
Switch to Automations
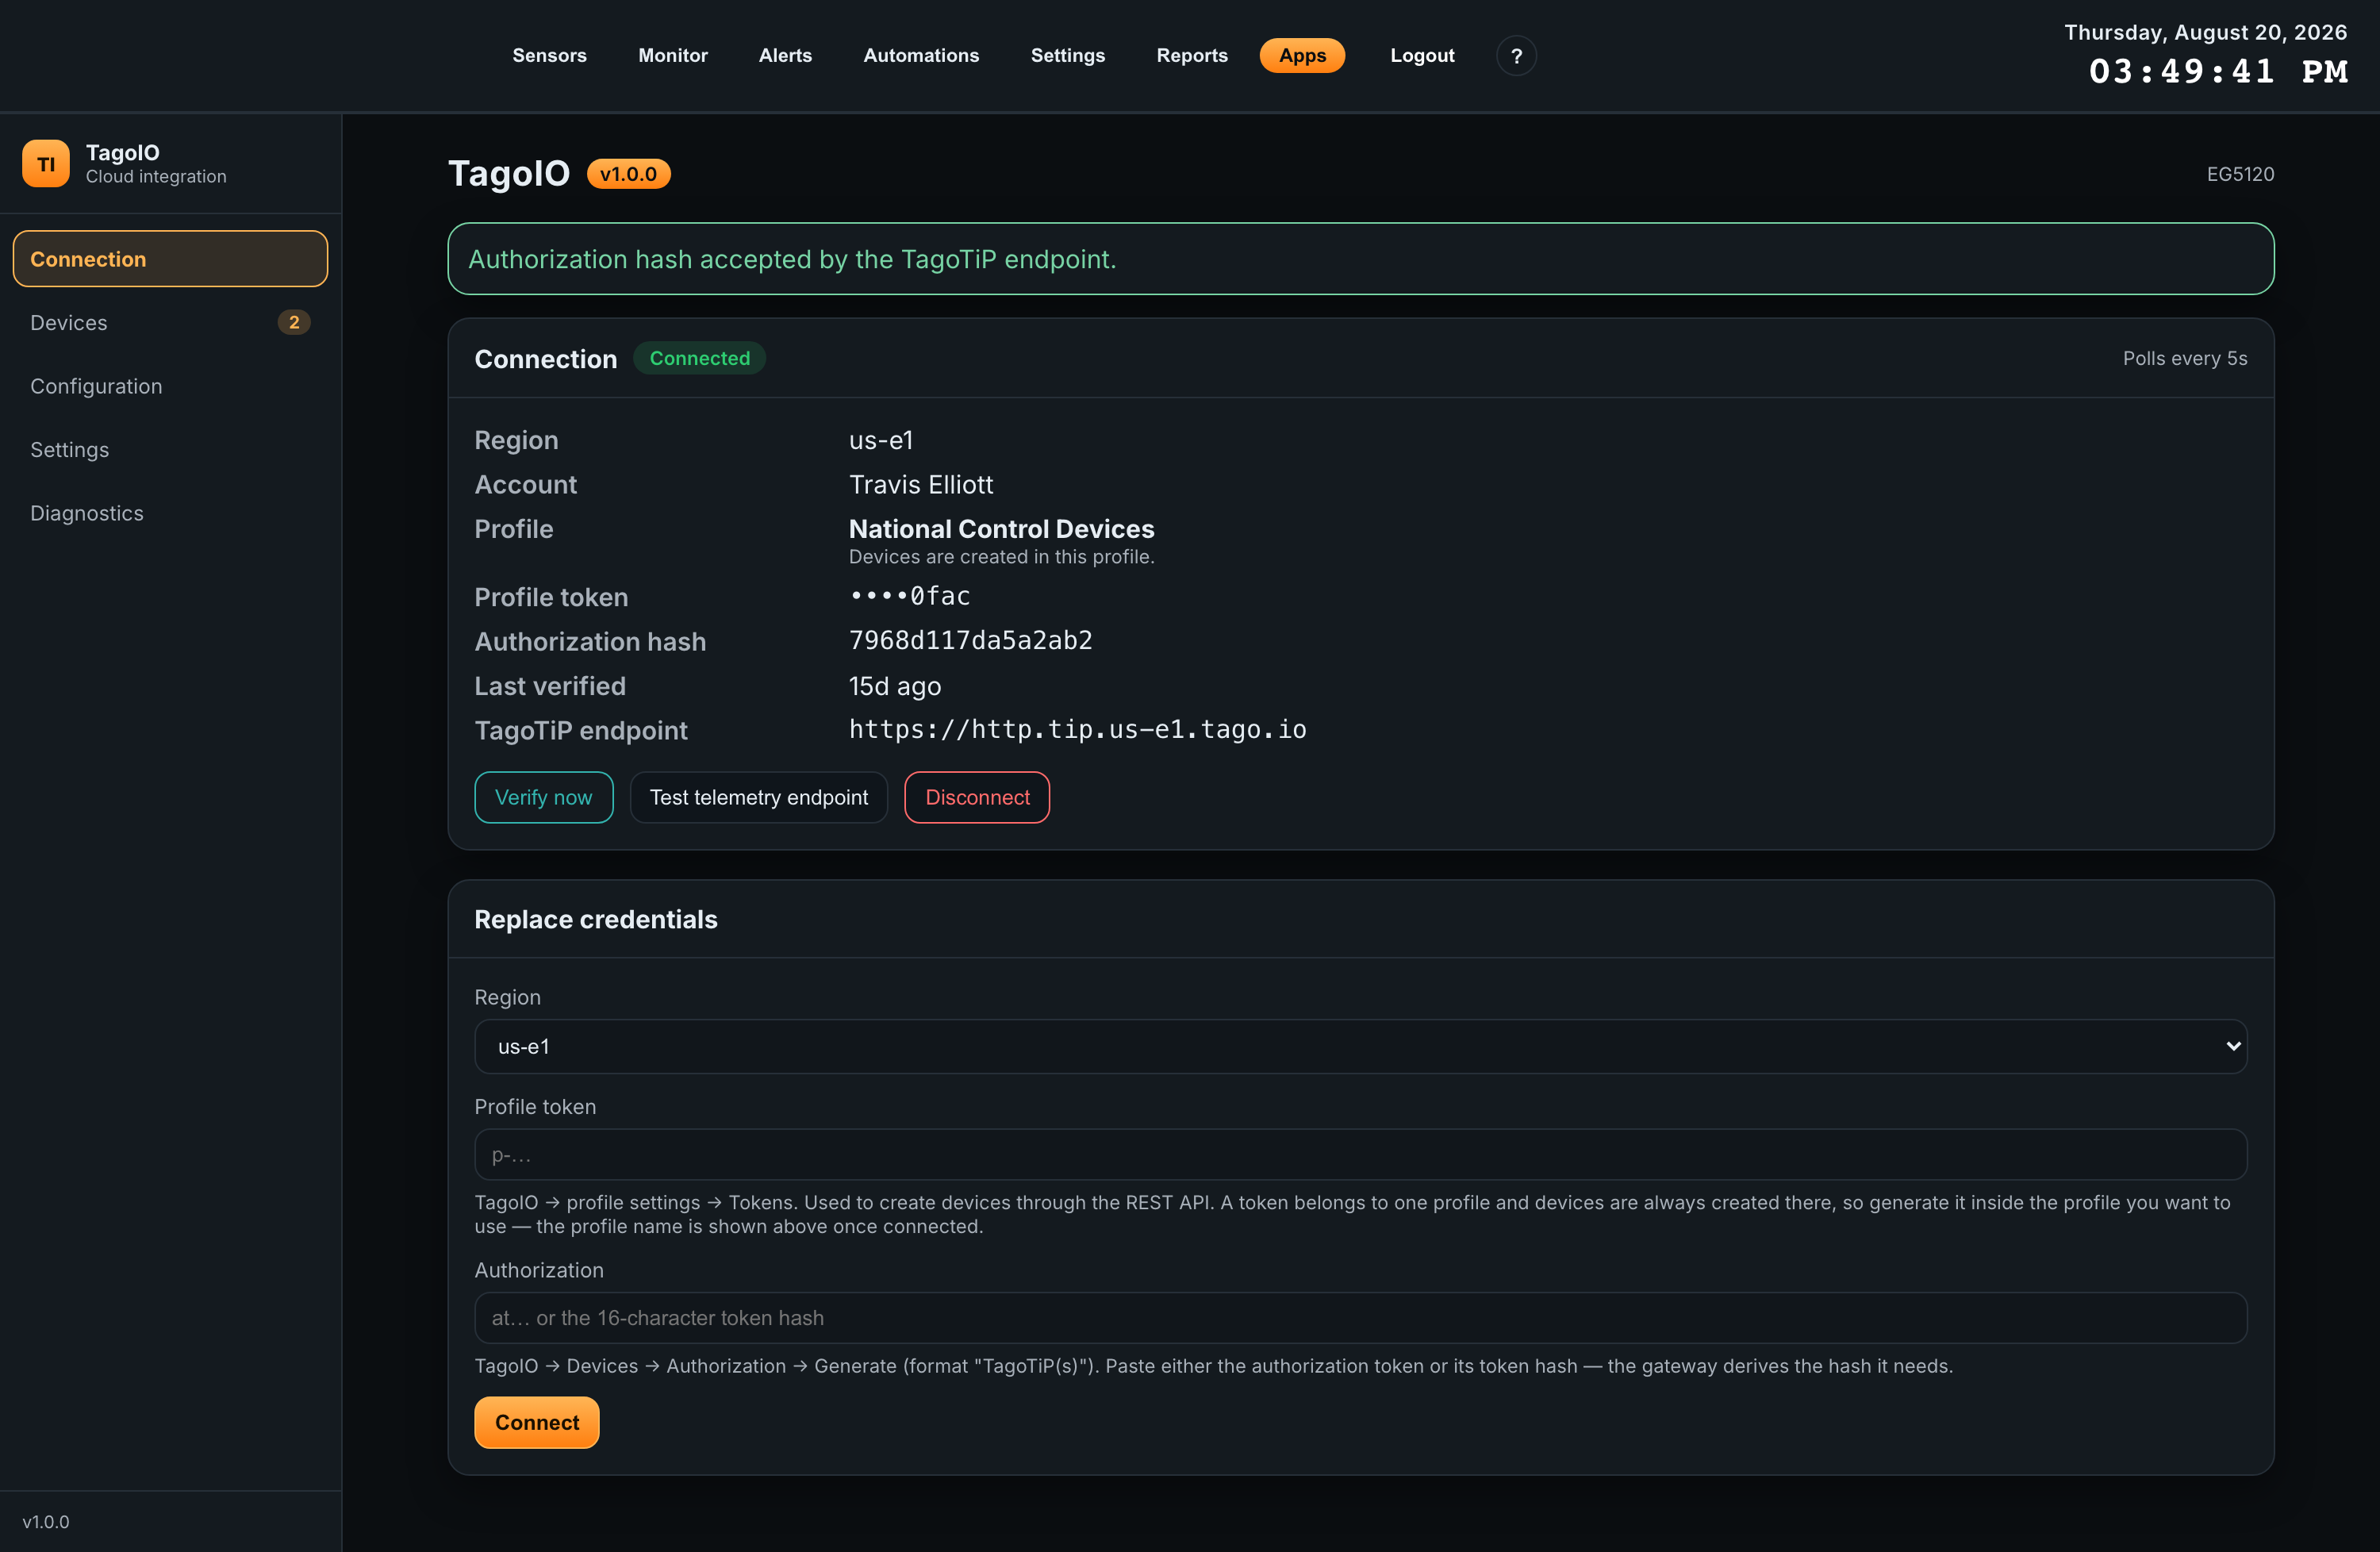pos(921,56)
